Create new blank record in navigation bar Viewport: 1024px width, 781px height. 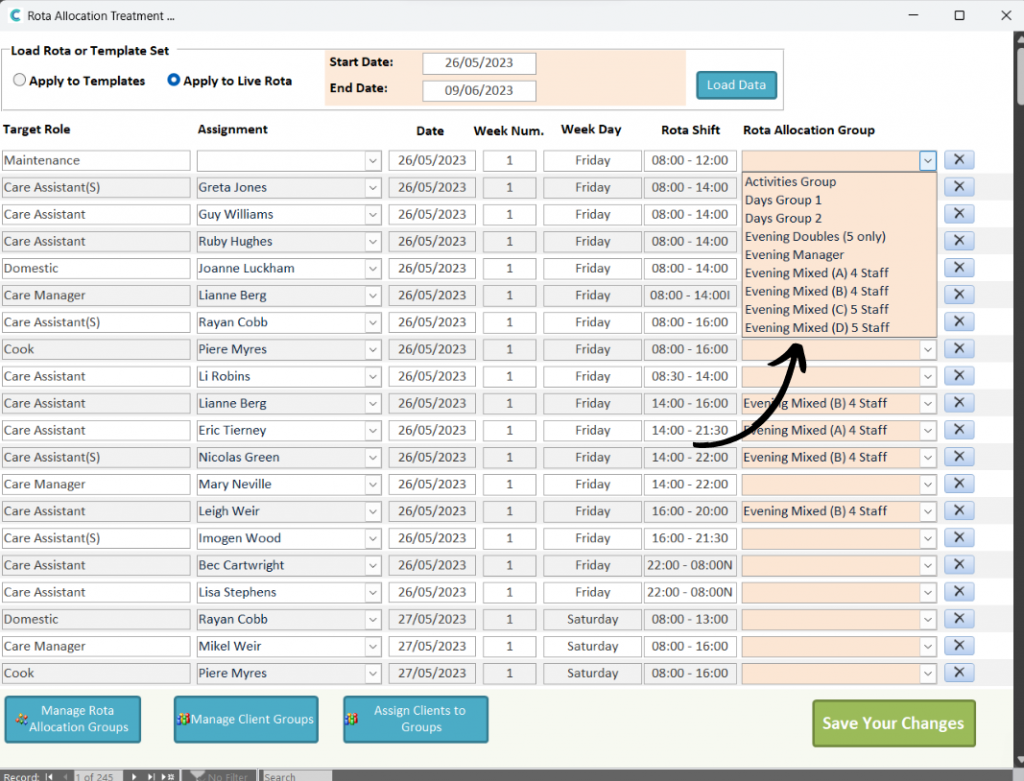170,776
